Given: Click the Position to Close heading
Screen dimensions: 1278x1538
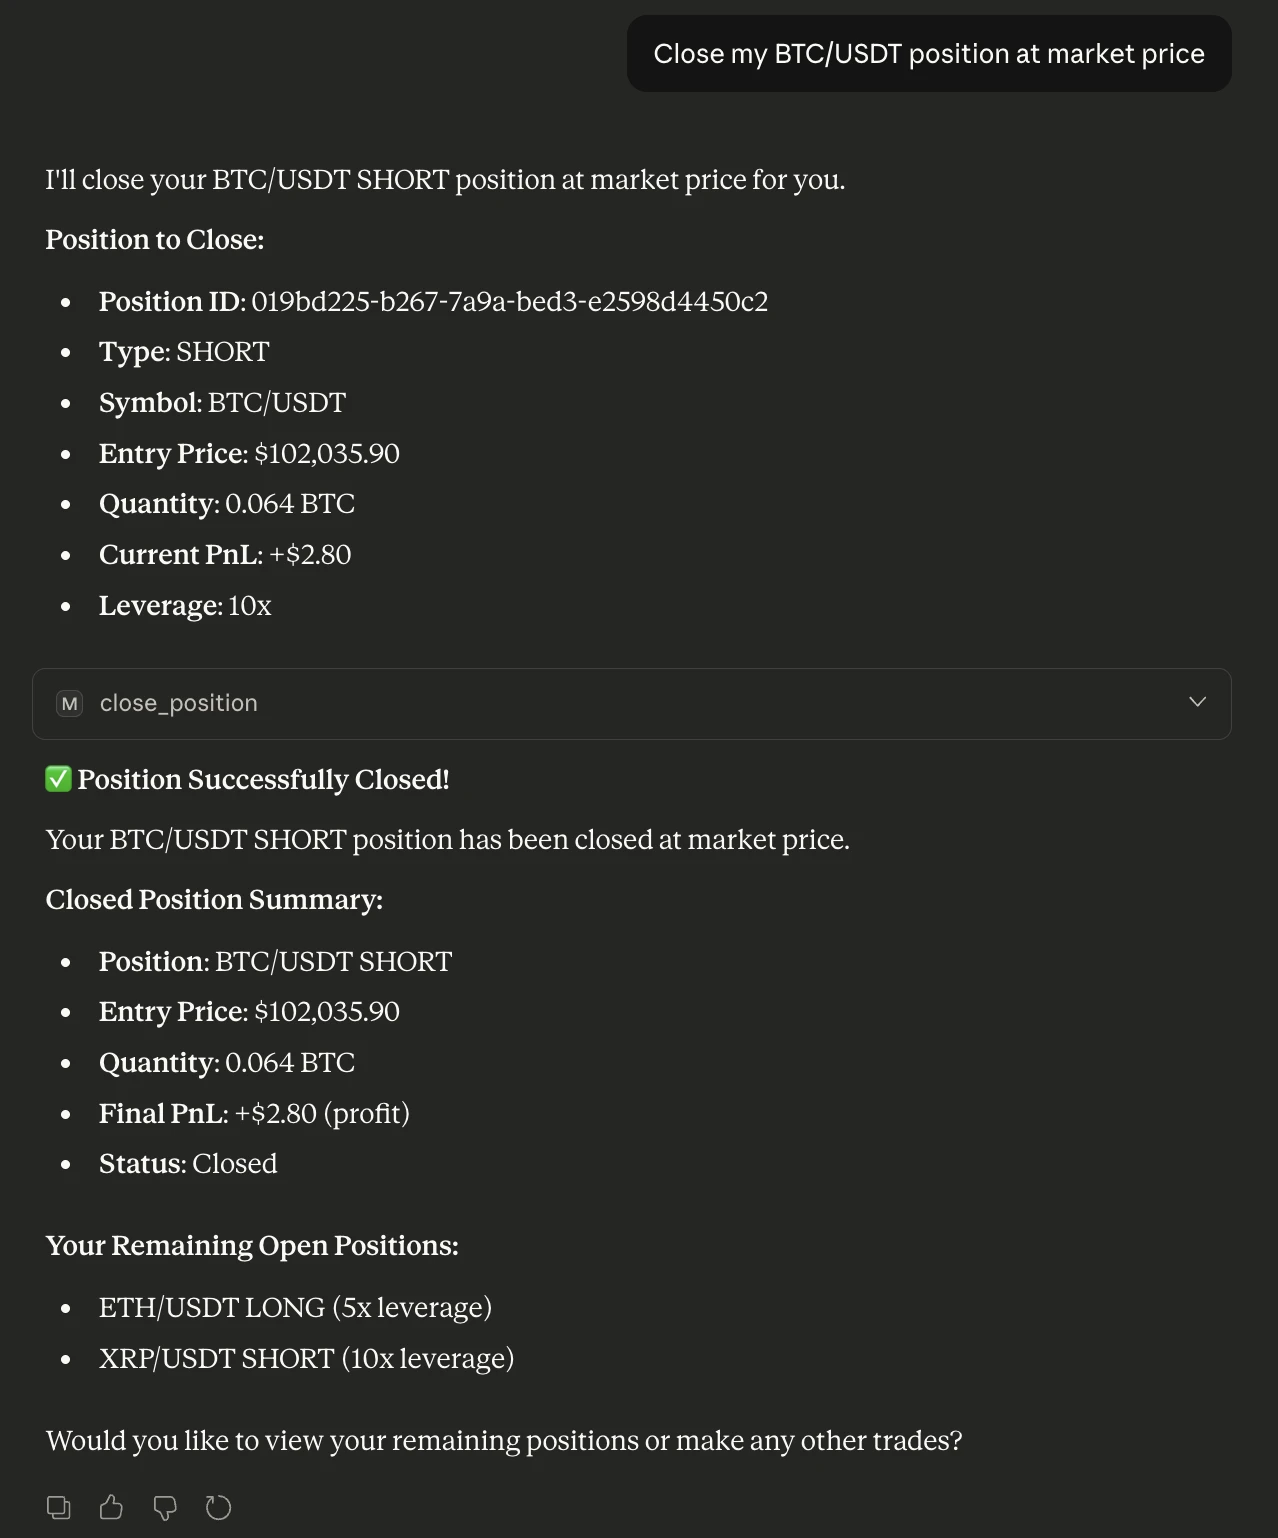Looking at the screenshot, I should pos(155,240).
